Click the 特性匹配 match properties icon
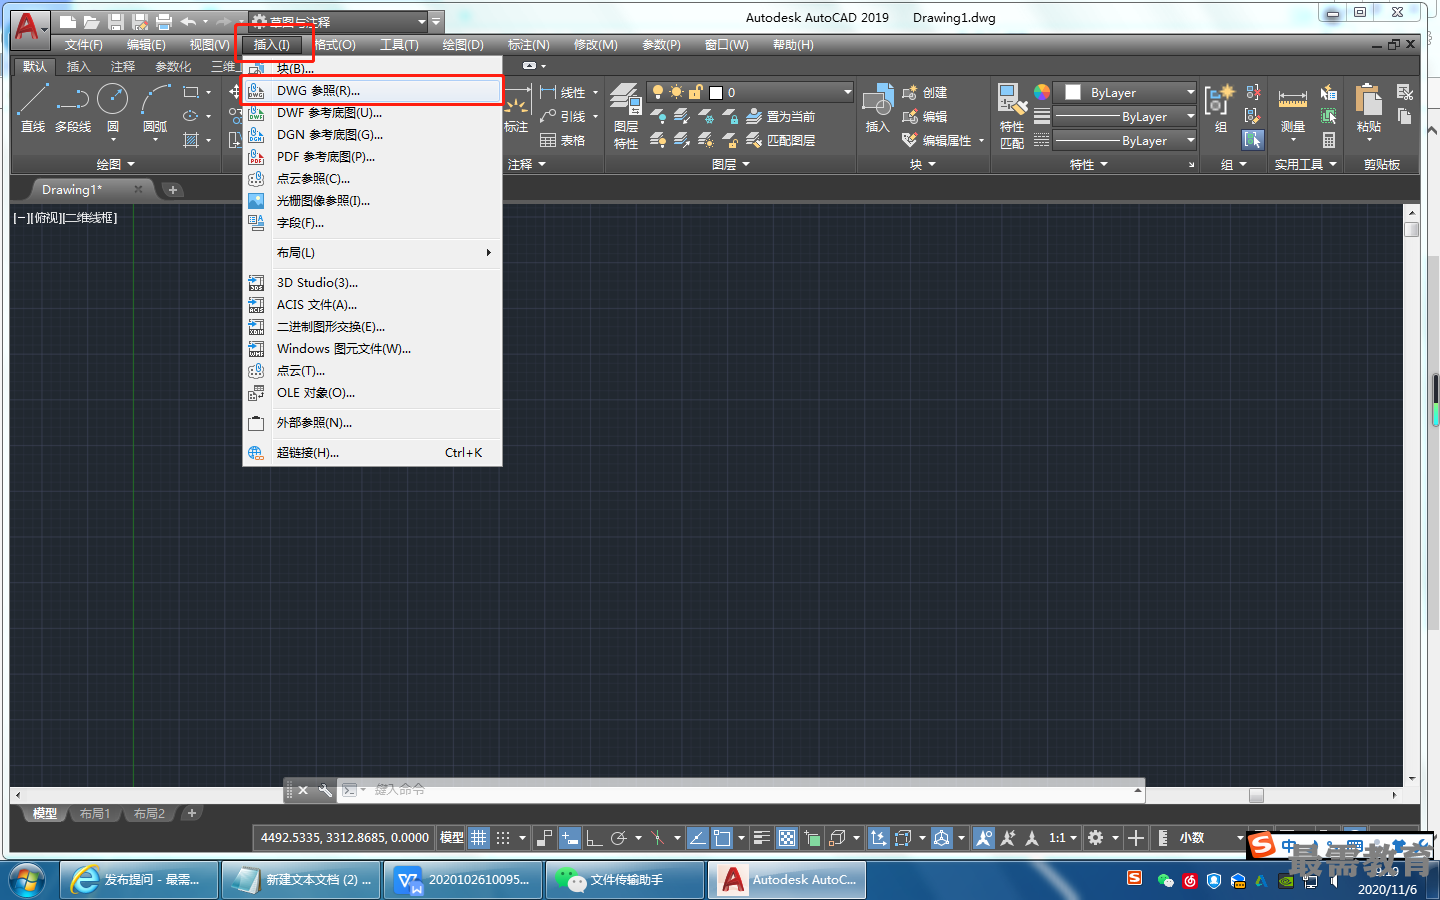Viewport: 1440px width, 900px height. click(x=1011, y=100)
